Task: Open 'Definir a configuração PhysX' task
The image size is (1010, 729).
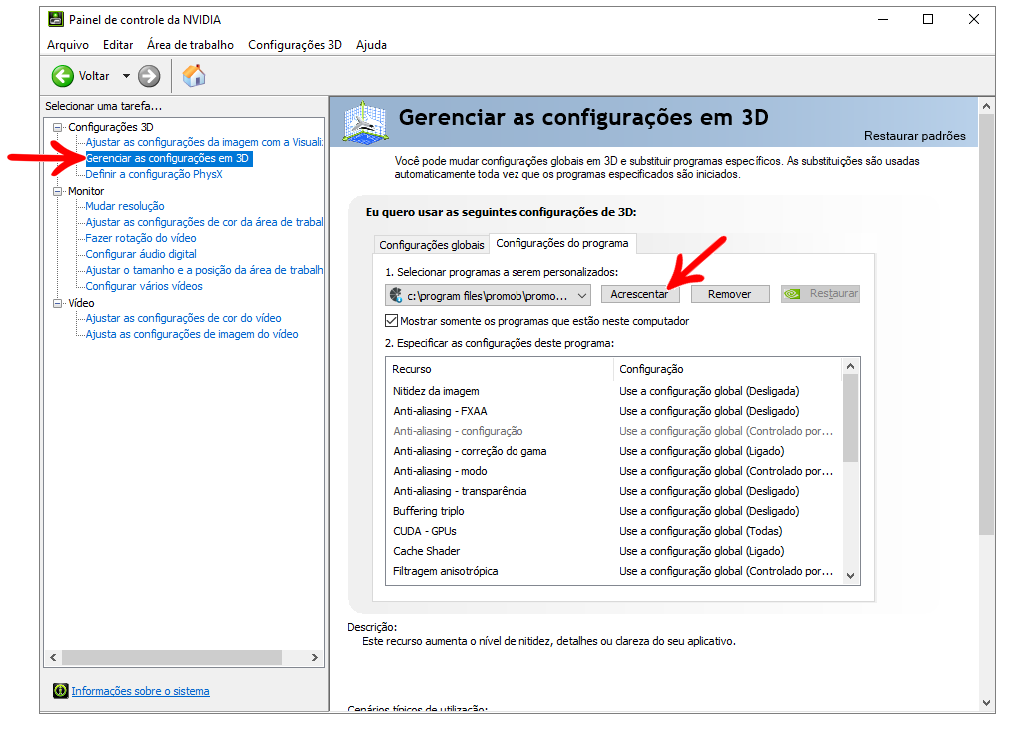Action: tap(154, 175)
